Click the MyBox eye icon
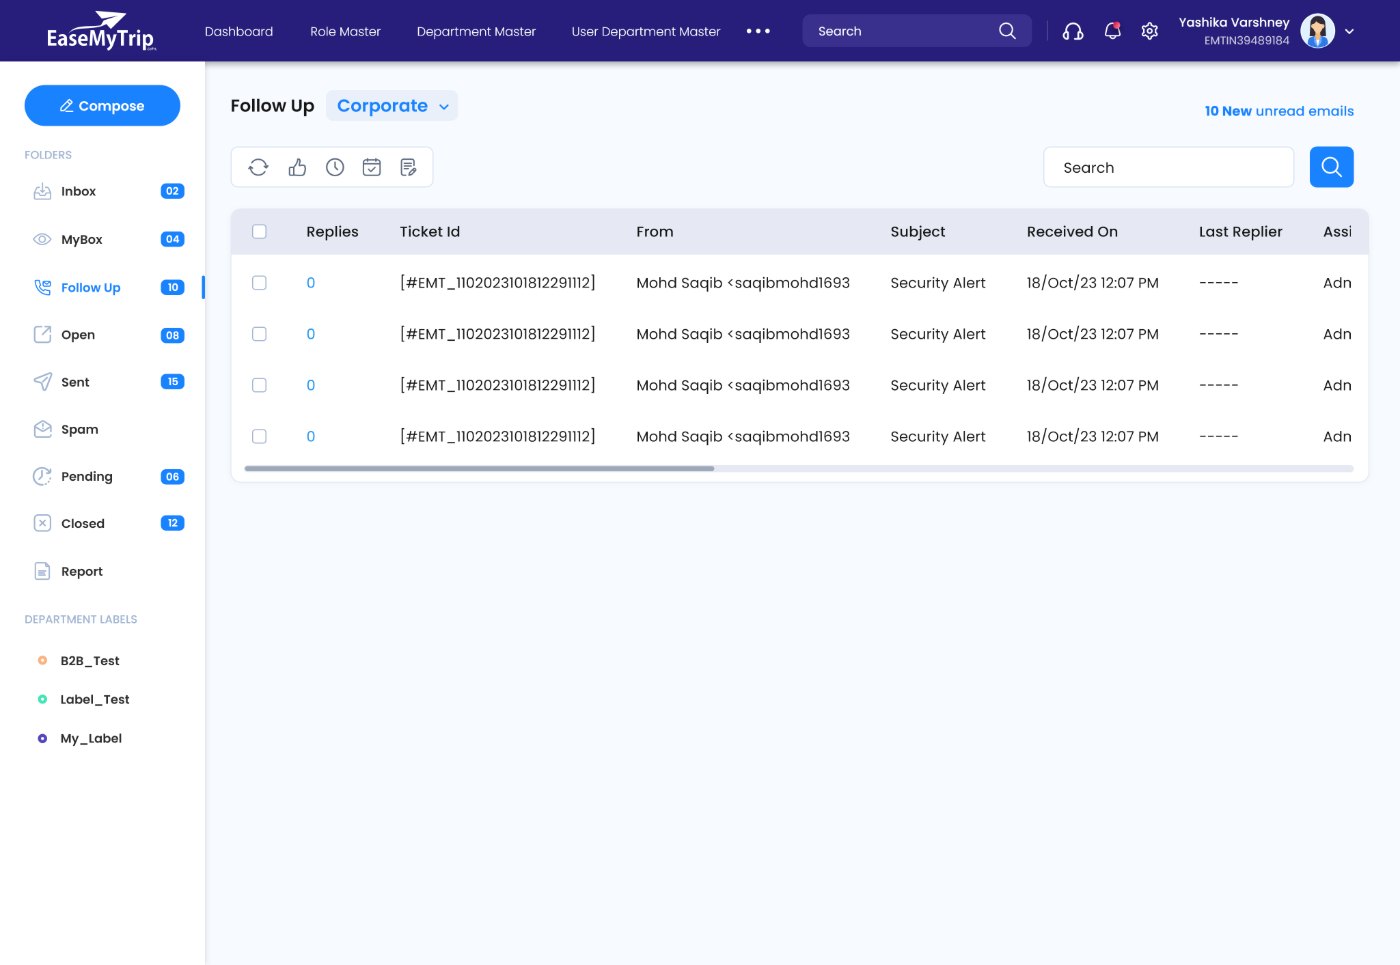 (42, 239)
